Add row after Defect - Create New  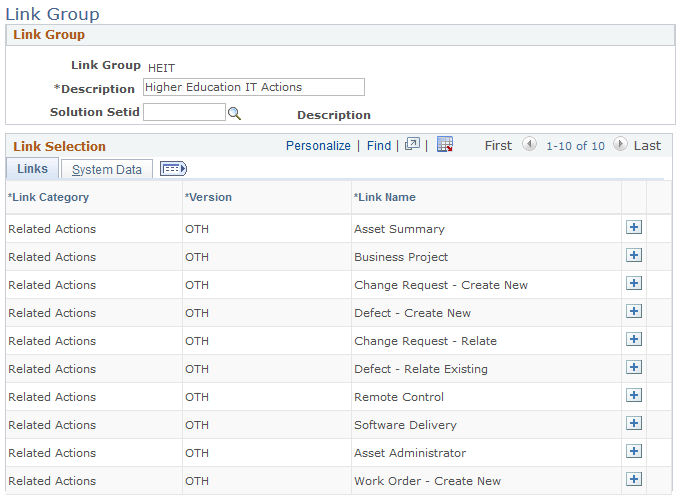click(x=634, y=311)
